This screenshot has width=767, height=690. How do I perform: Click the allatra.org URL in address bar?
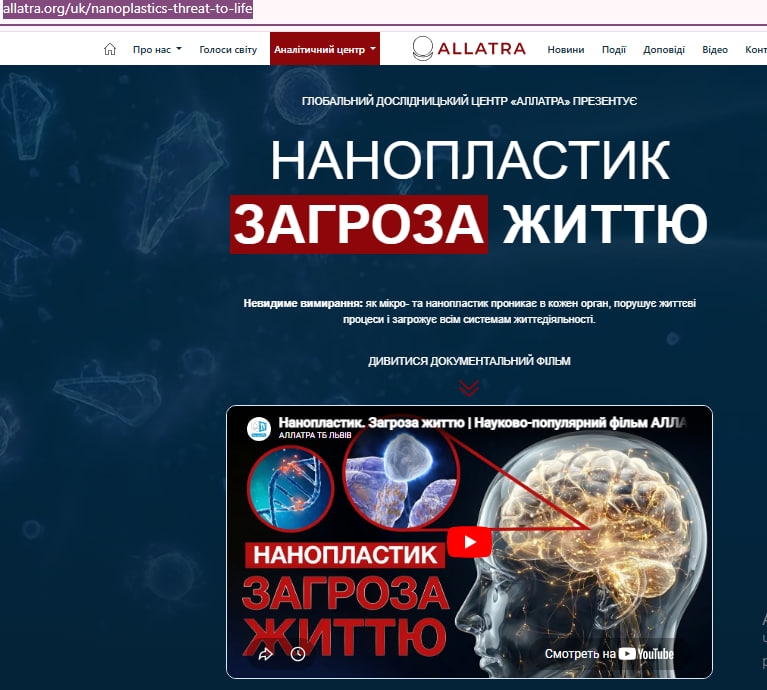click(128, 9)
